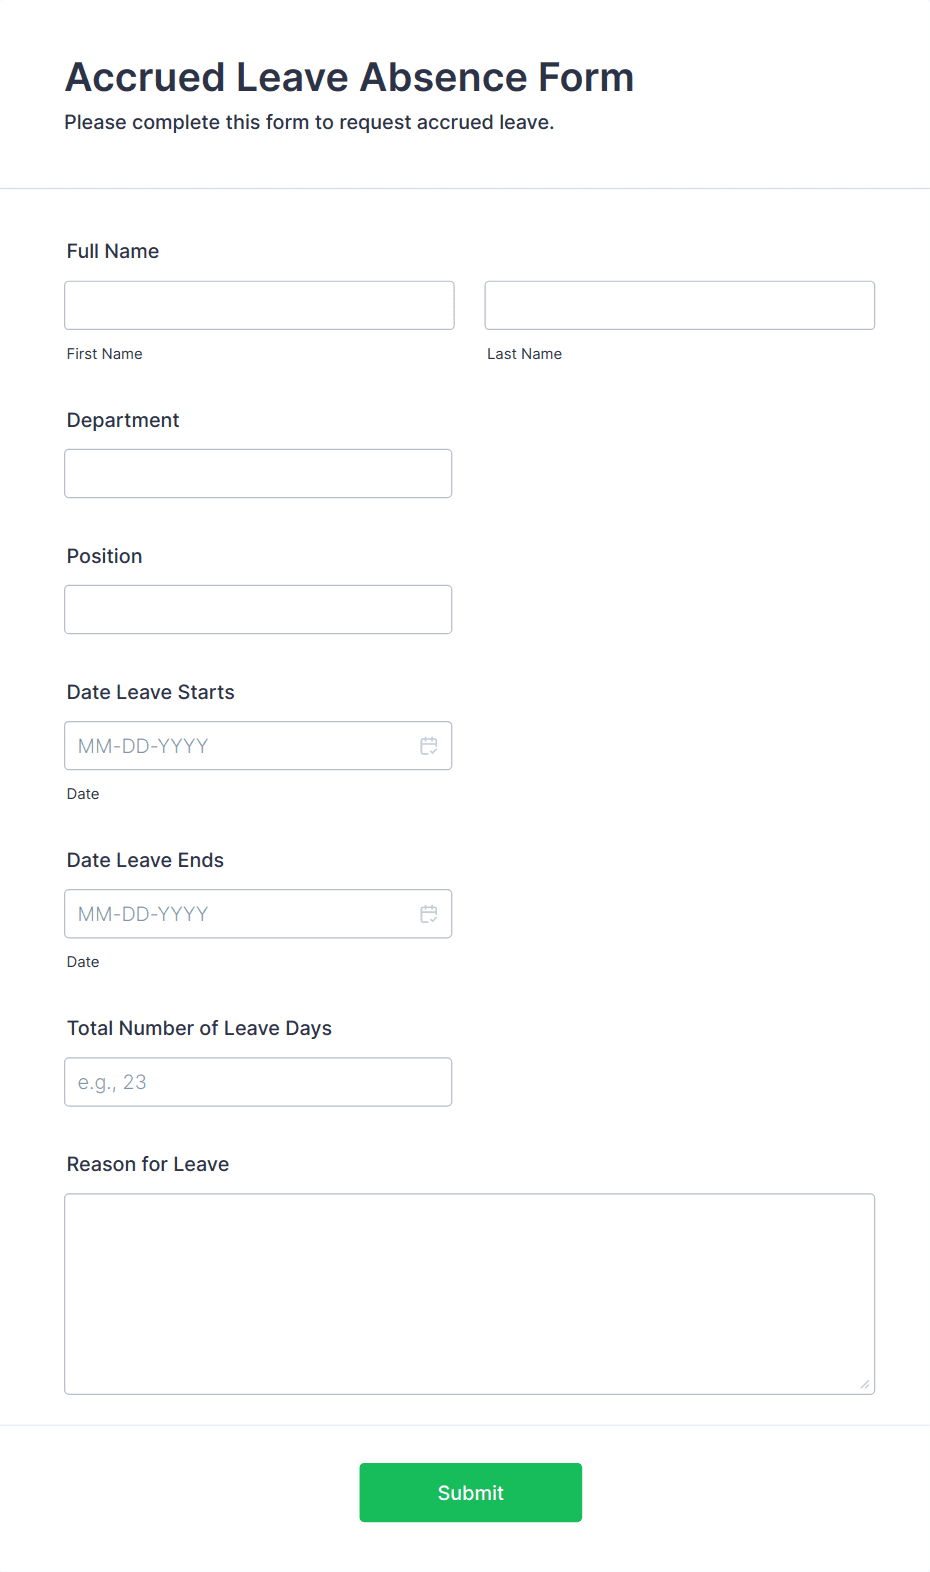This screenshot has width=930, height=1572.
Task: Open the calendar picker for Date Leave Starts
Action: point(429,746)
